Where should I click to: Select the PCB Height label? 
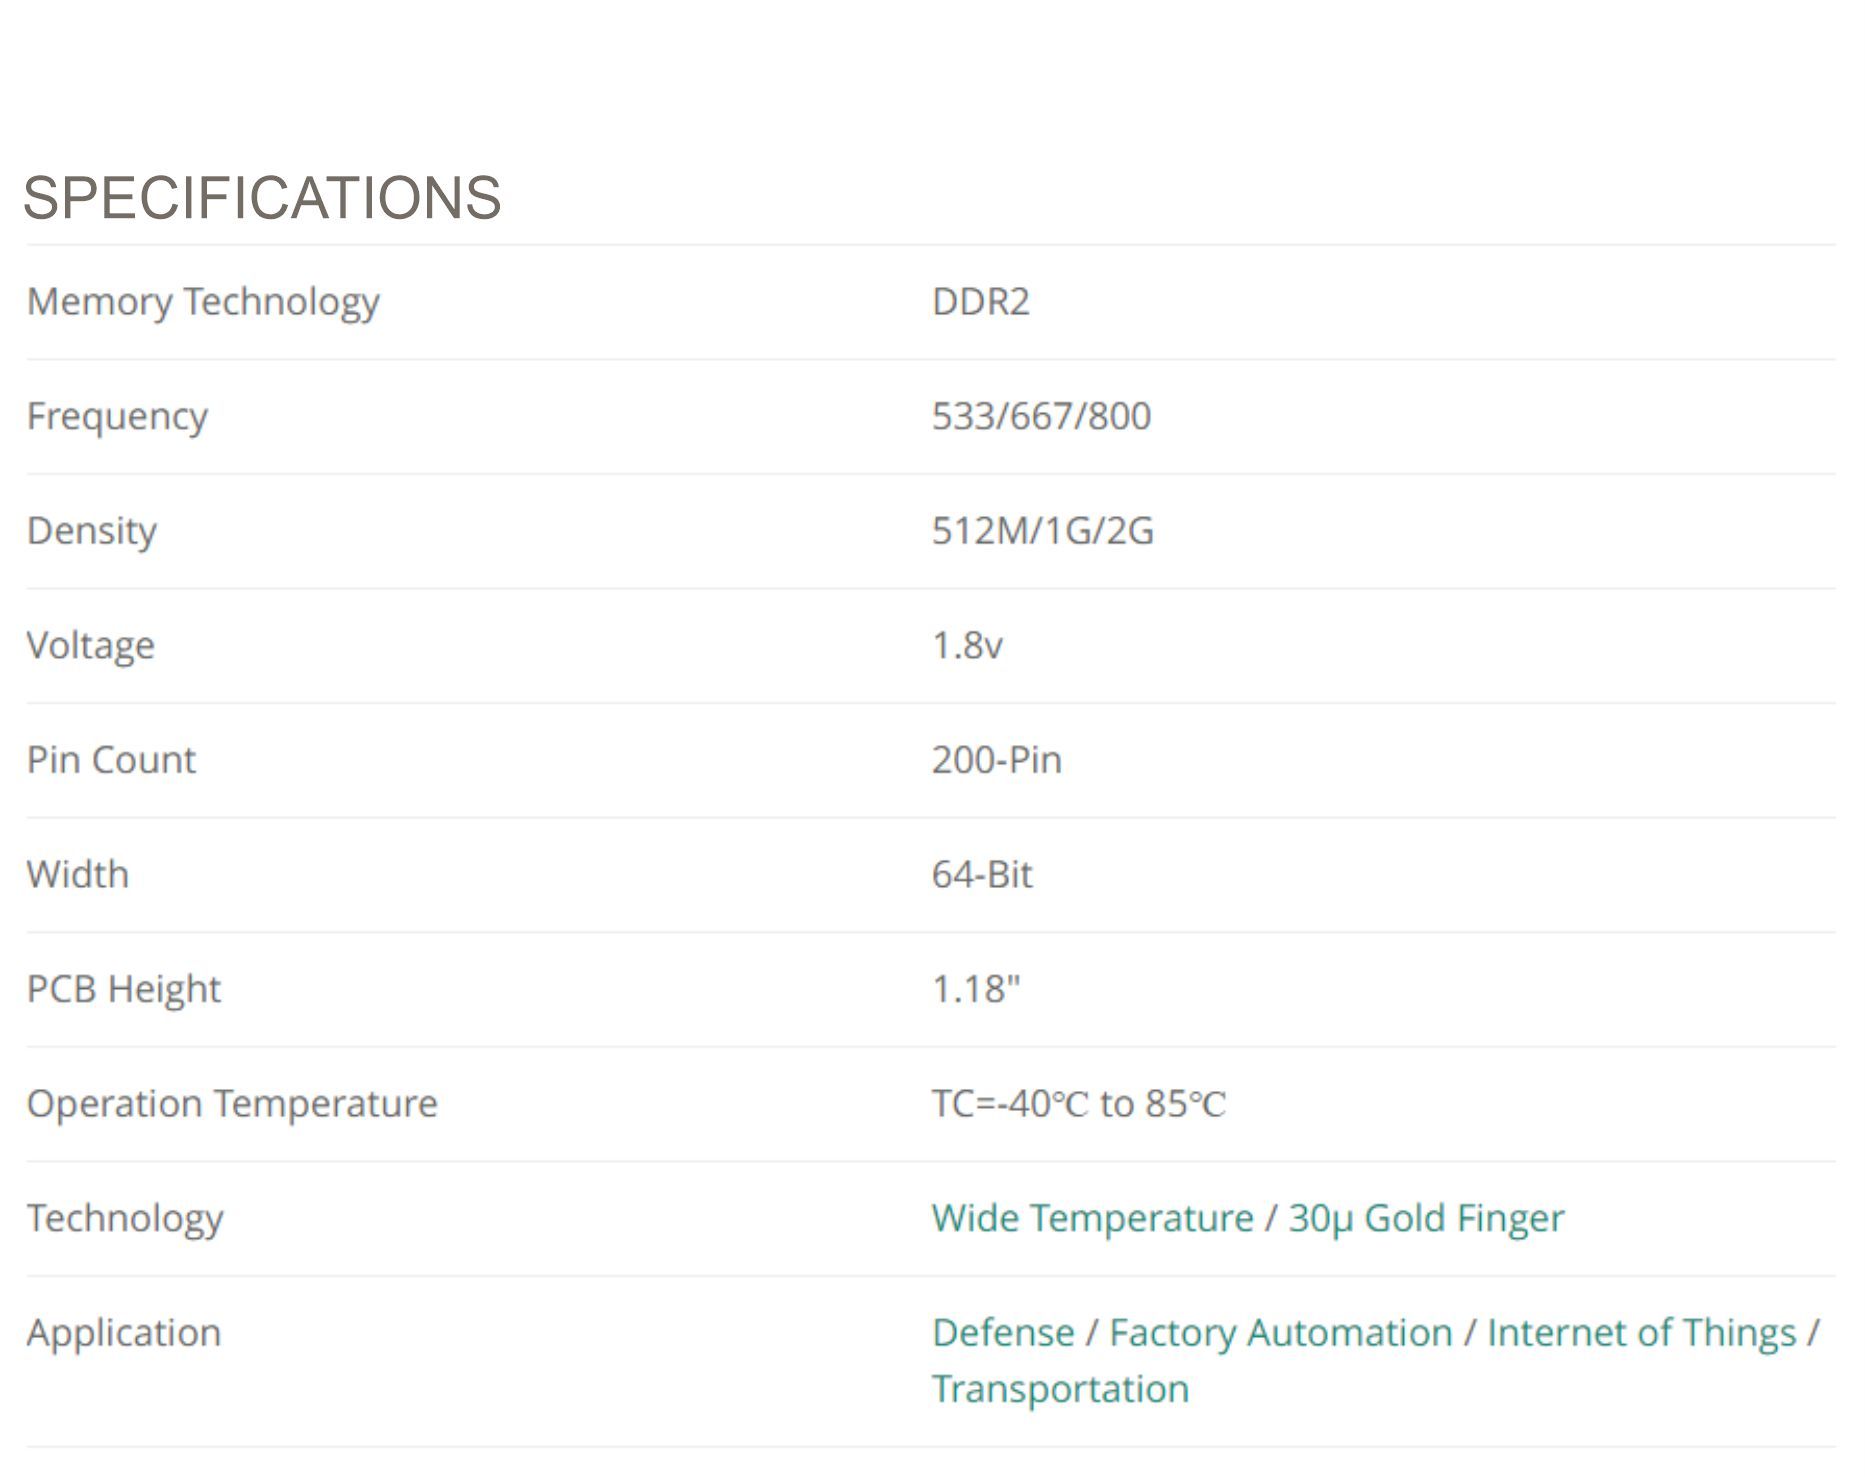(123, 989)
